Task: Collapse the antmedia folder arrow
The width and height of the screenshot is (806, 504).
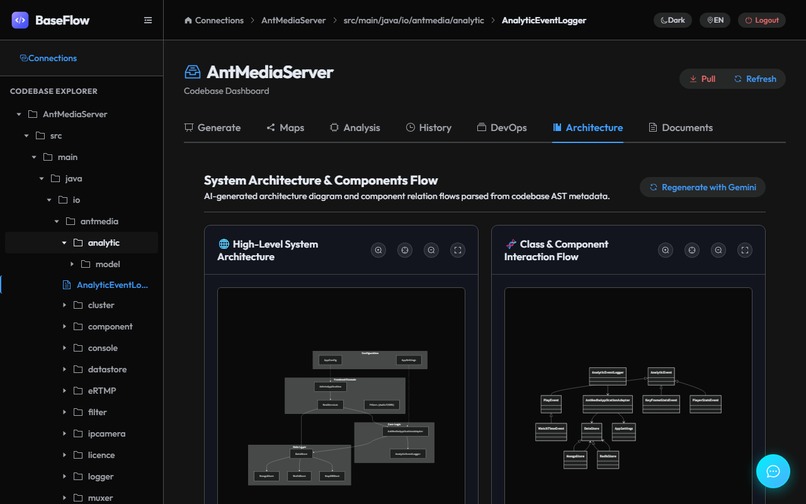Action: click(x=57, y=221)
